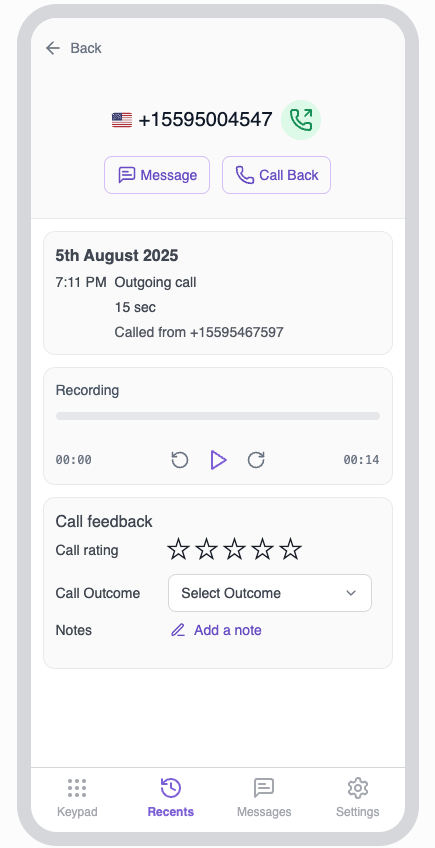Click the back arrow icon
The height and width of the screenshot is (848, 435).
tap(52, 48)
